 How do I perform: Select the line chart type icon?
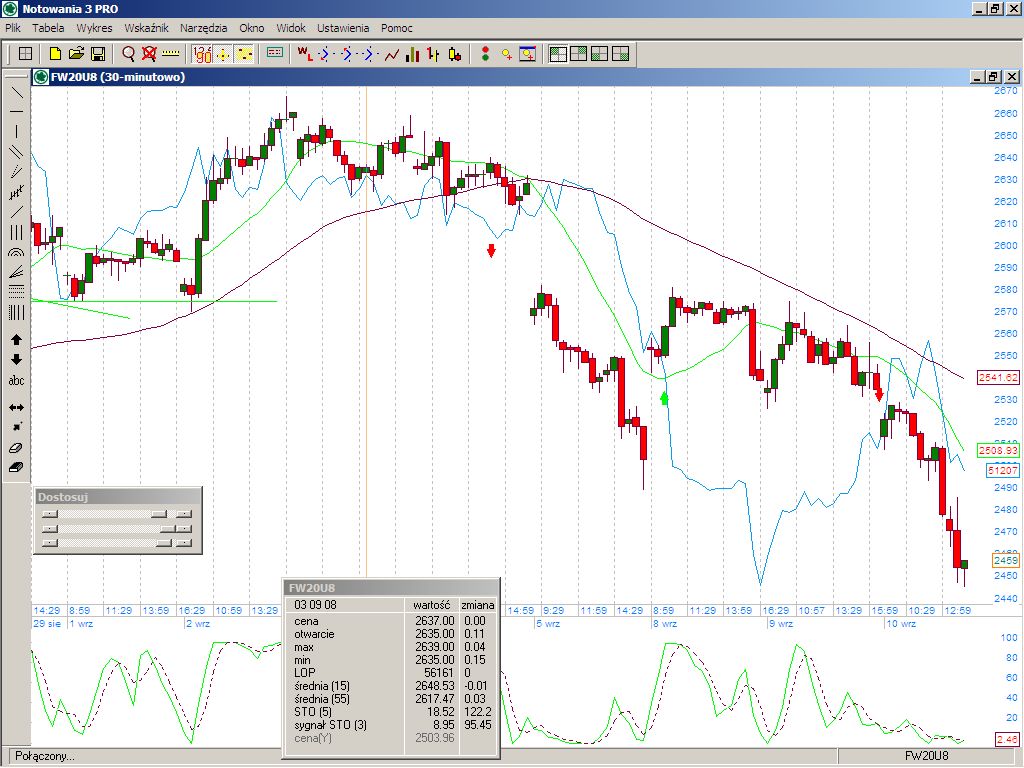click(391, 54)
